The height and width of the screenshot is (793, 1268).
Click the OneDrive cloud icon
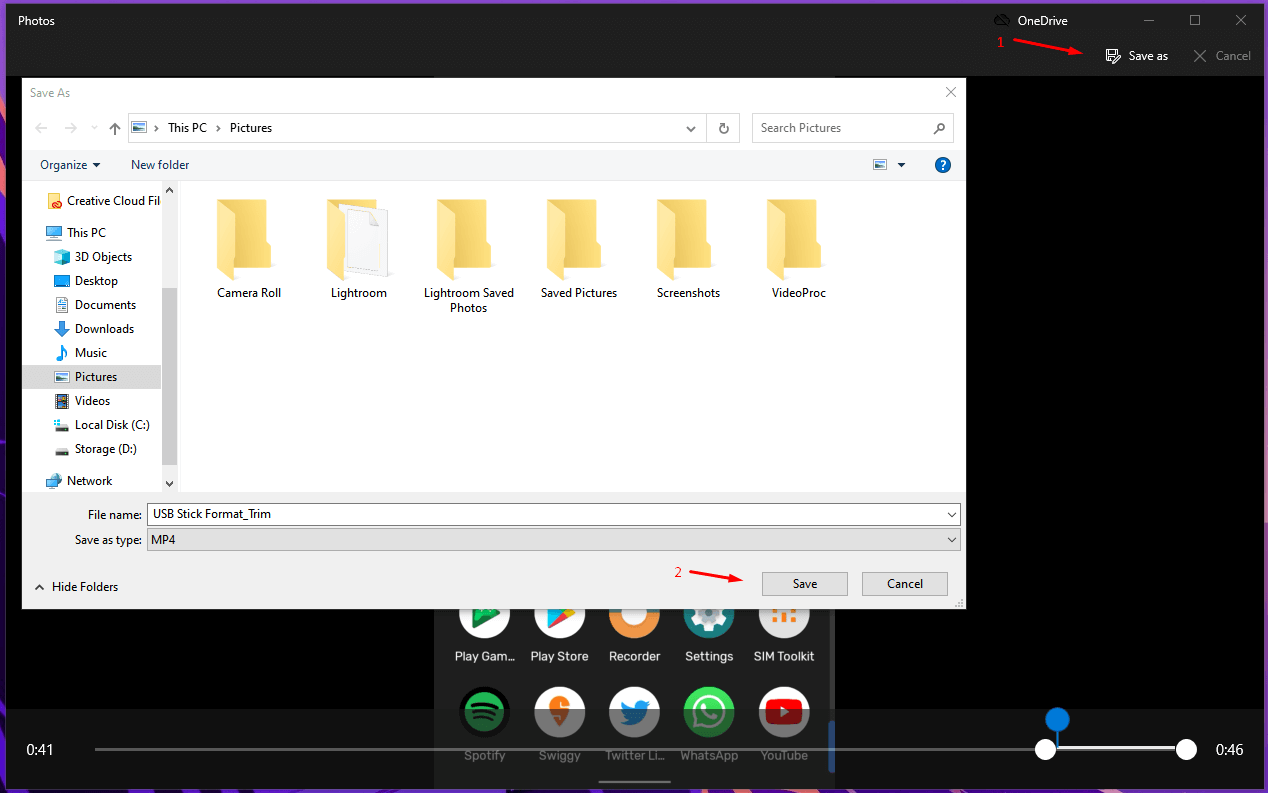click(1001, 20)
